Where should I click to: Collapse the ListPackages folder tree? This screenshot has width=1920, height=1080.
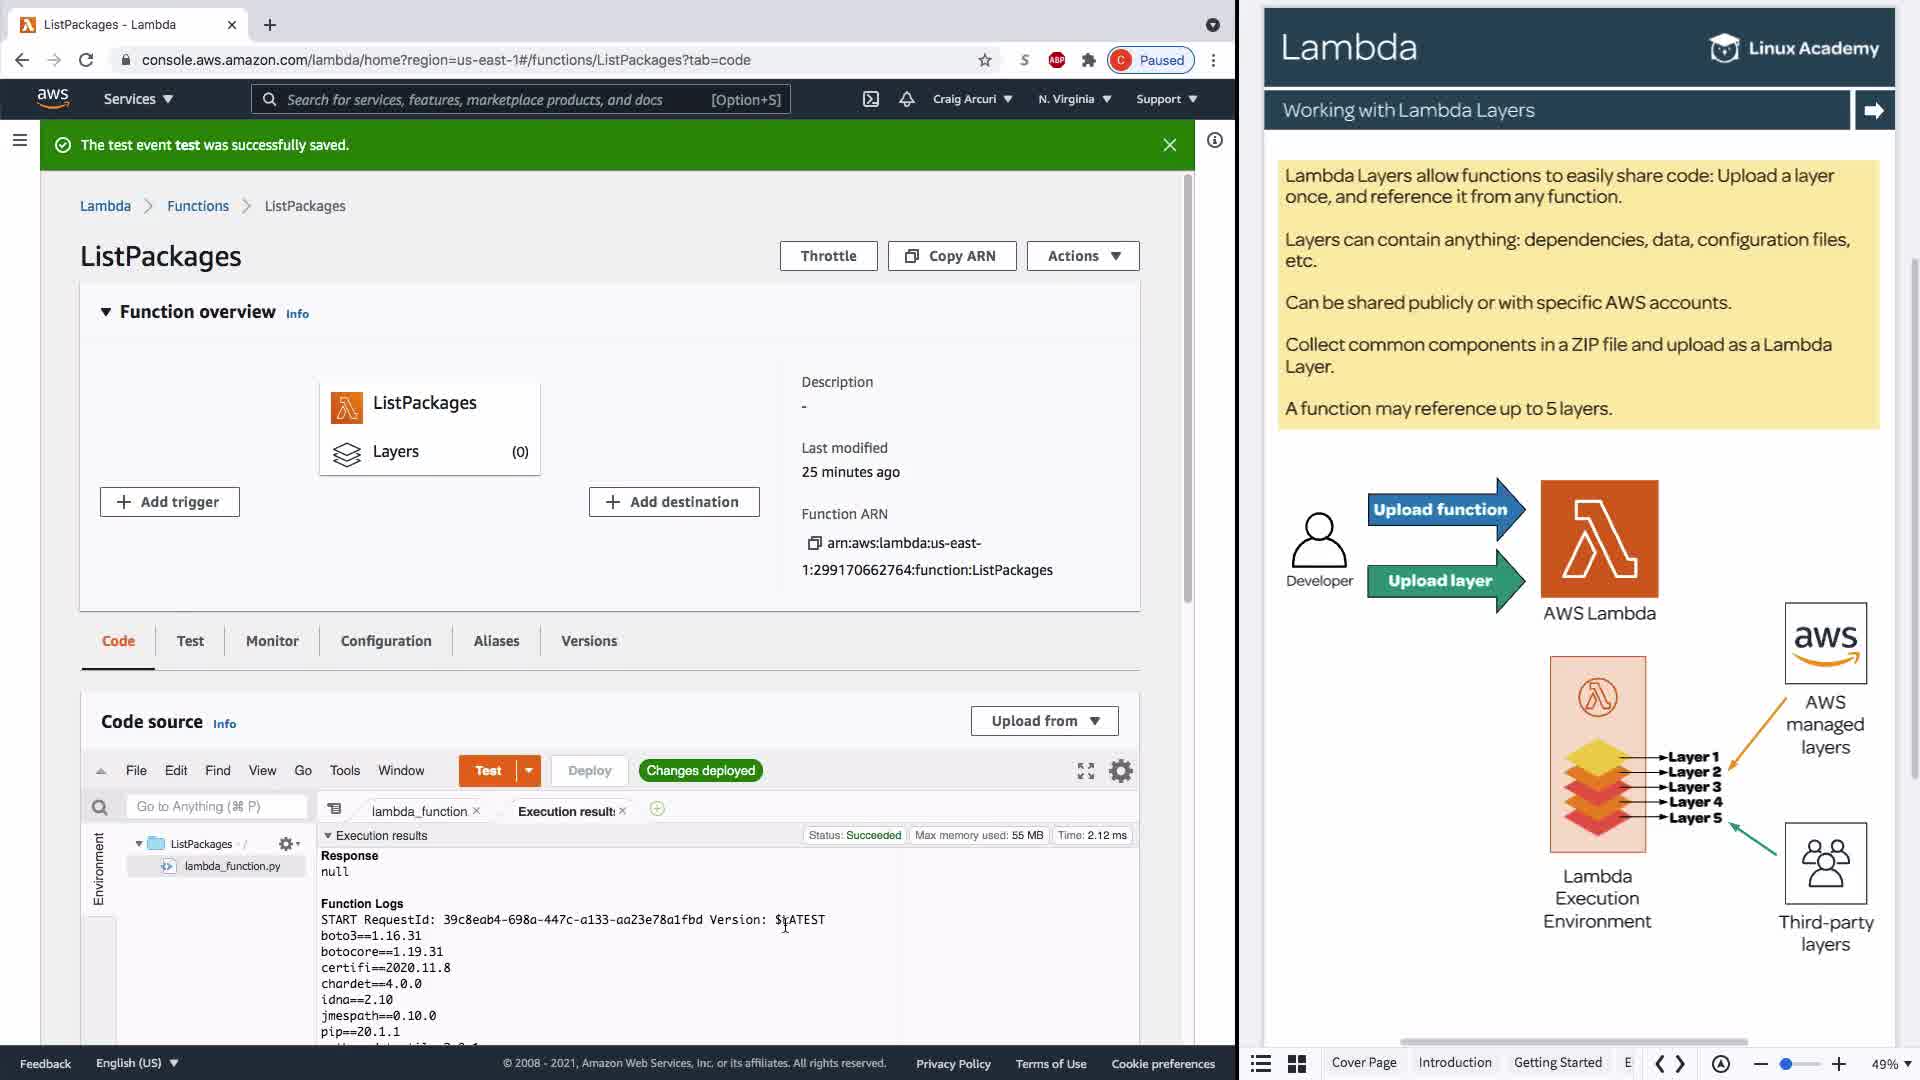[139, 844]
